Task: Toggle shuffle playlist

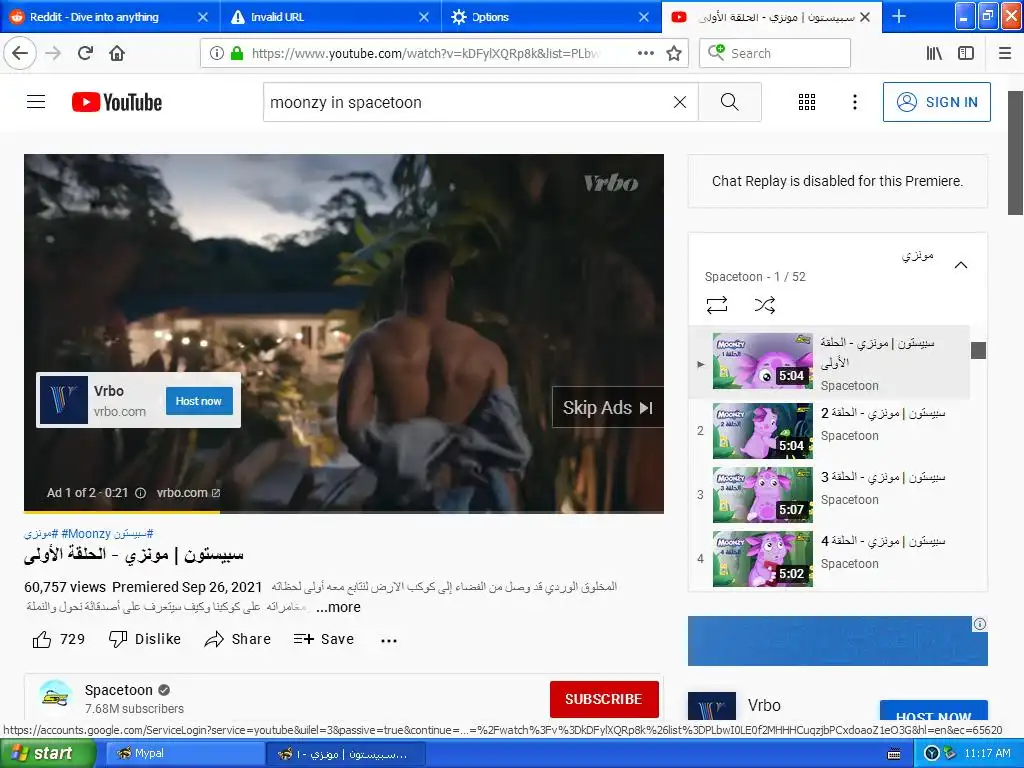Action: [765, 305]
